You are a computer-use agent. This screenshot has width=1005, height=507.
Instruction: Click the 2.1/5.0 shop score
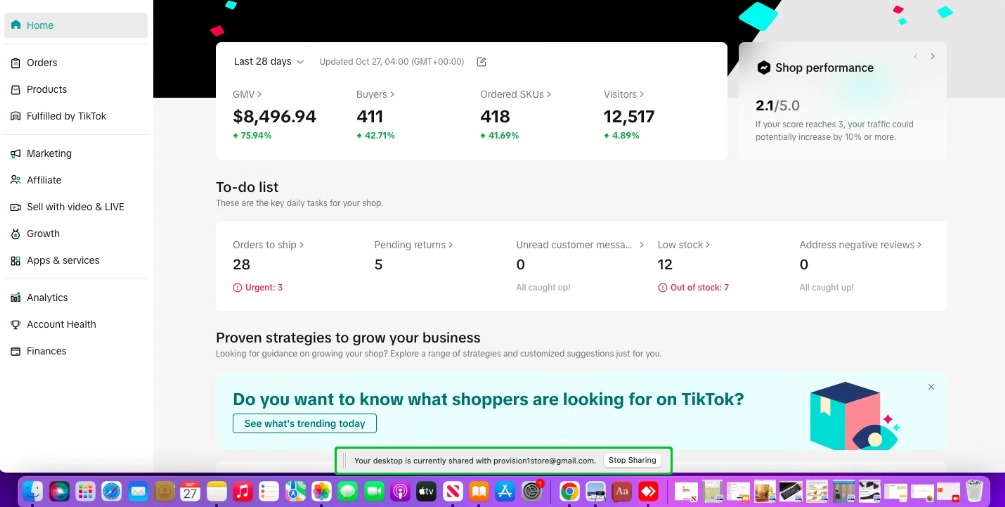[777, 106]
